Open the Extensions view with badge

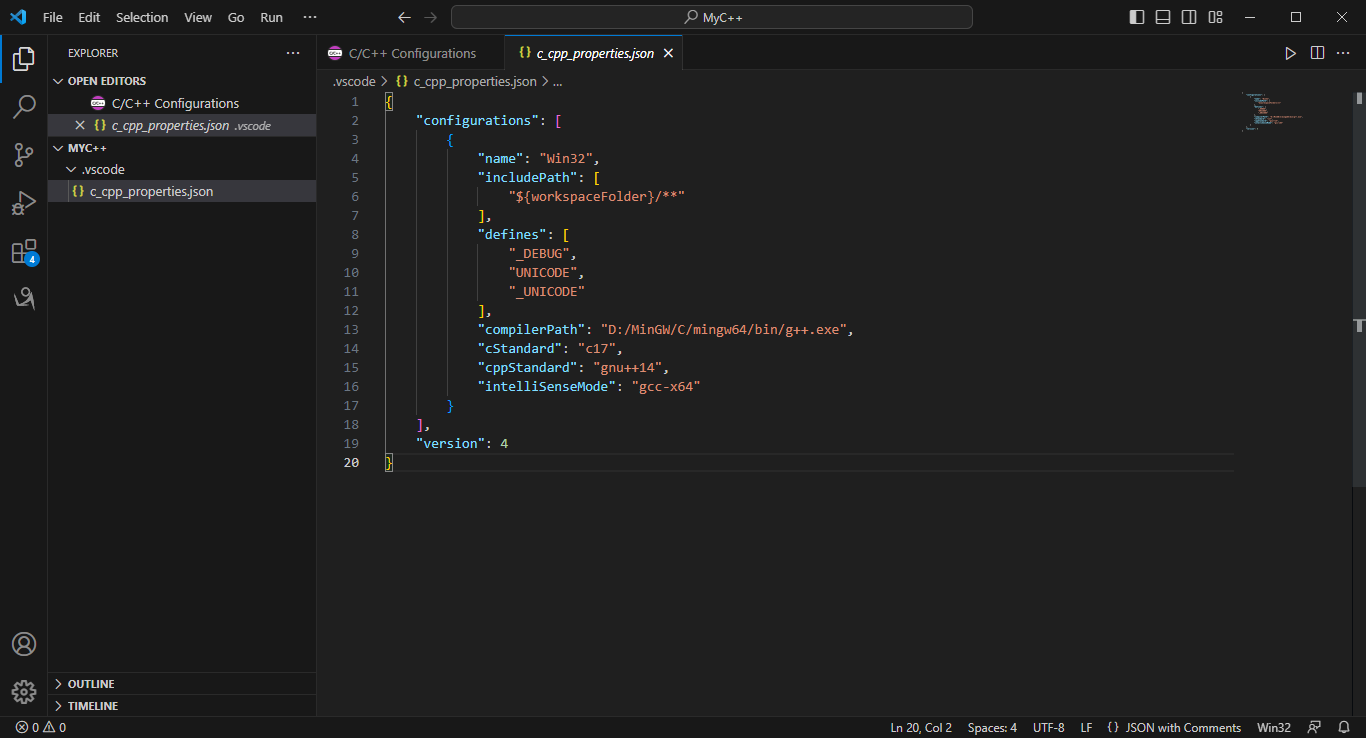(x=24, y=251)
